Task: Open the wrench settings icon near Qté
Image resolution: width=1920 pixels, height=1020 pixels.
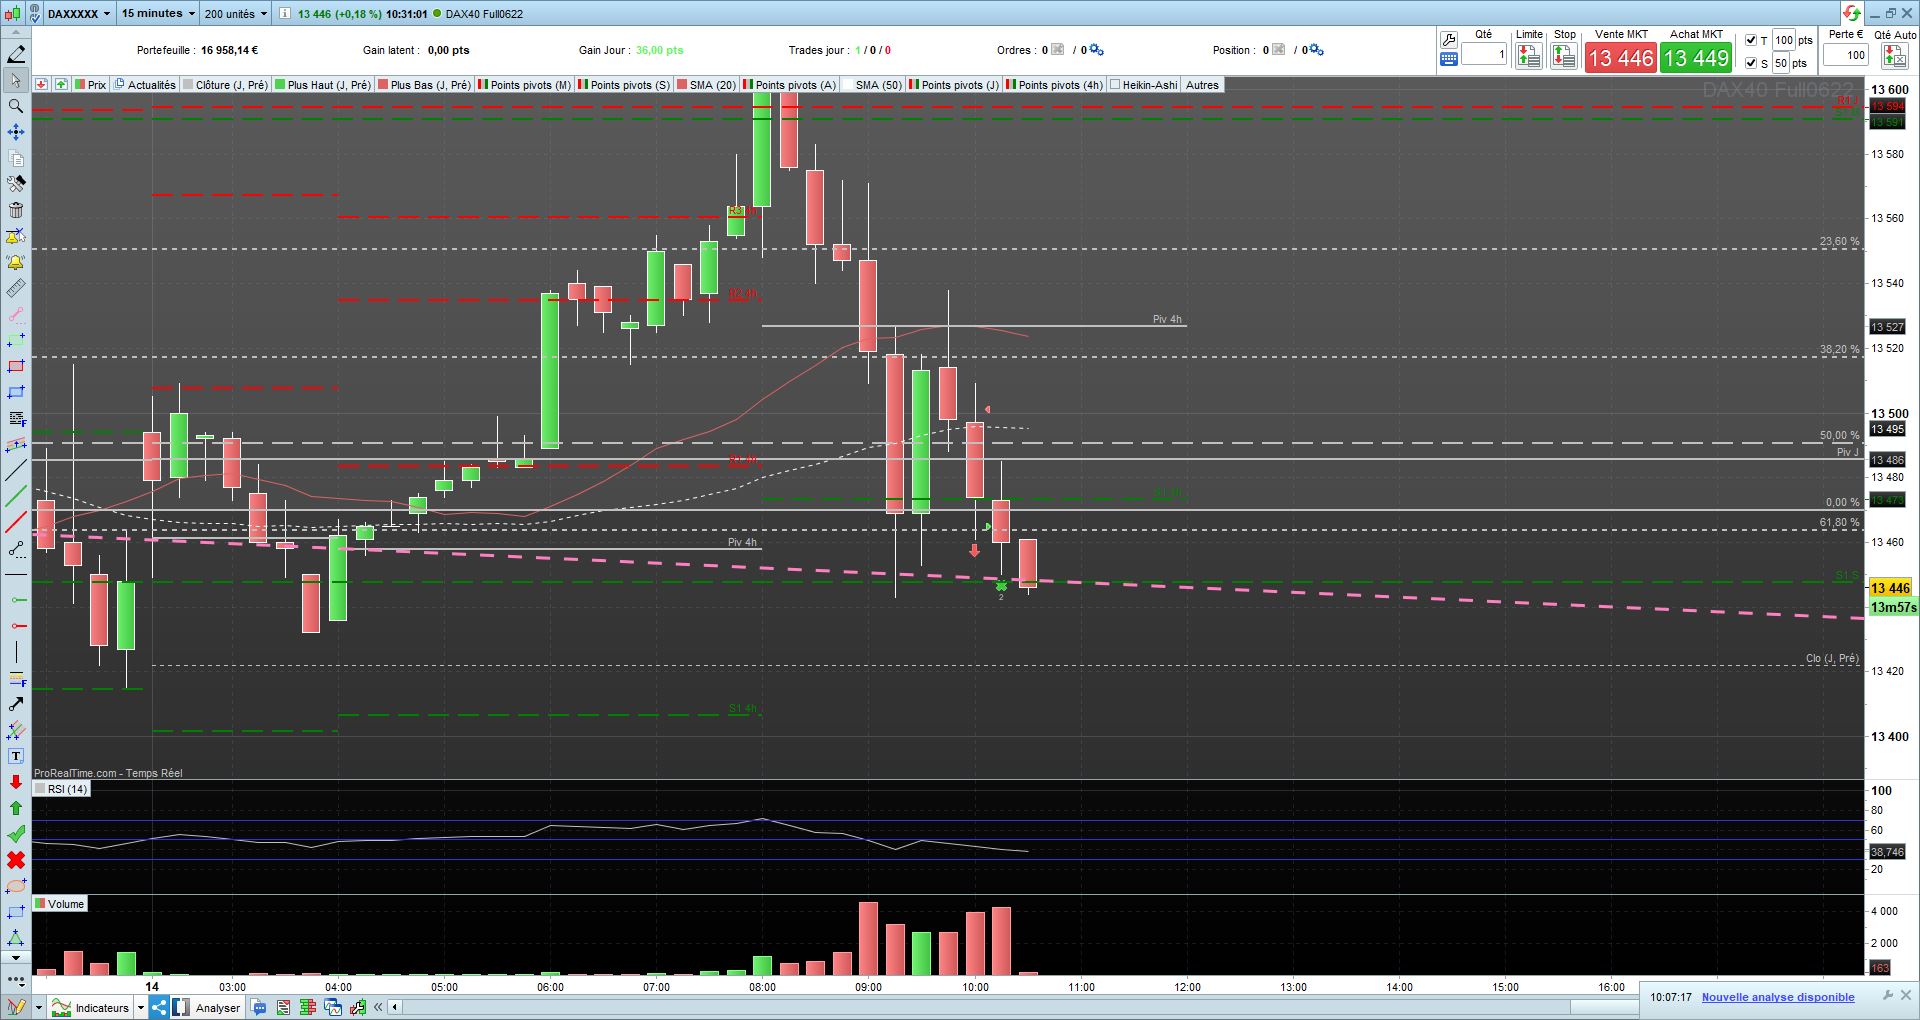Action: click(x=1449, y=39)
